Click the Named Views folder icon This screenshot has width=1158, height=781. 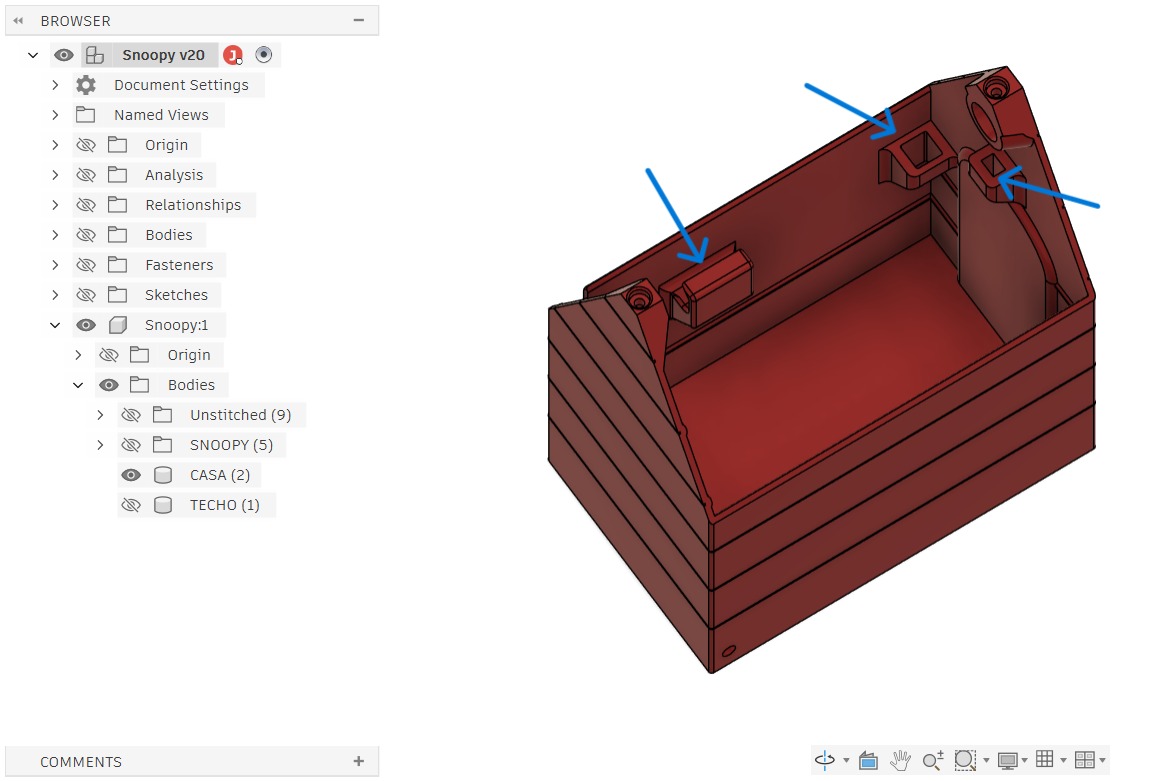pyautogui.click(x=86, y=114)
